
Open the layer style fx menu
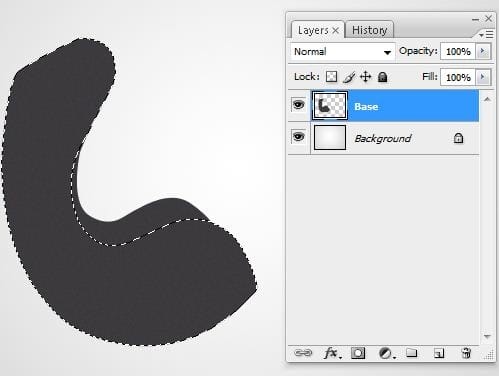click(332, 353)
